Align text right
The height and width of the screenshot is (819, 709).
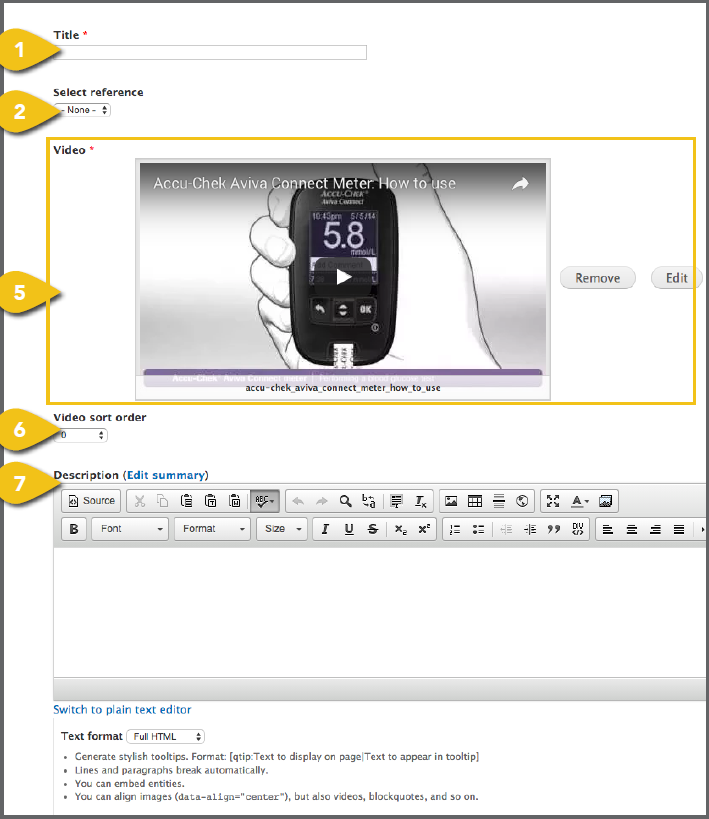[x=655, y=529]
